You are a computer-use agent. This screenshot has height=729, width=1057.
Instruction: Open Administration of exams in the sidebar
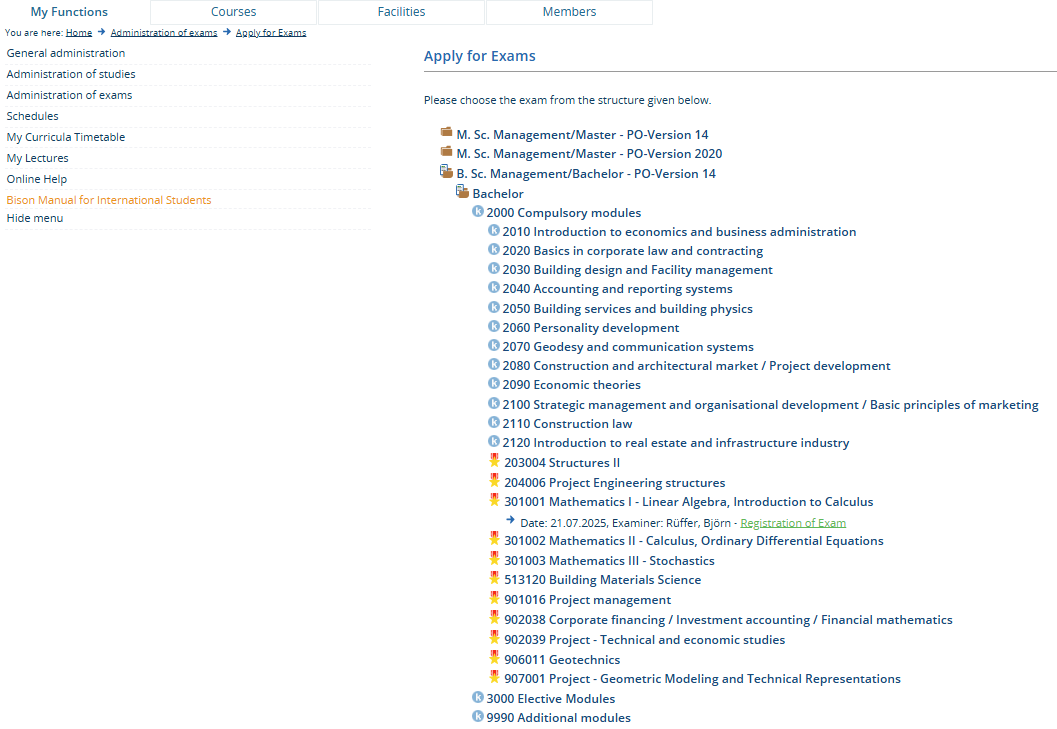[x=69, y=95]
